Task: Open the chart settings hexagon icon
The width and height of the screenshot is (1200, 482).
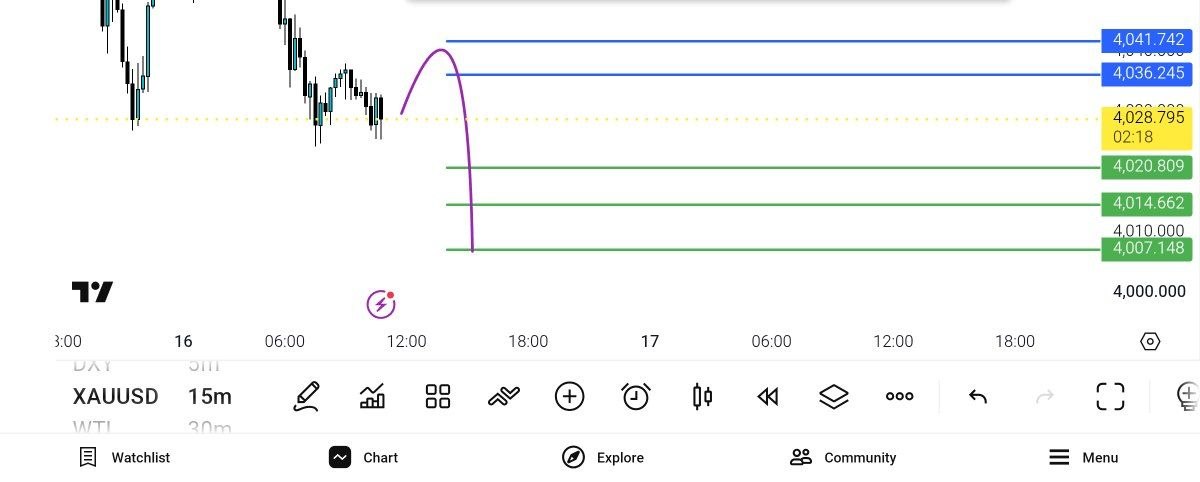Action: pos(1150,342)
